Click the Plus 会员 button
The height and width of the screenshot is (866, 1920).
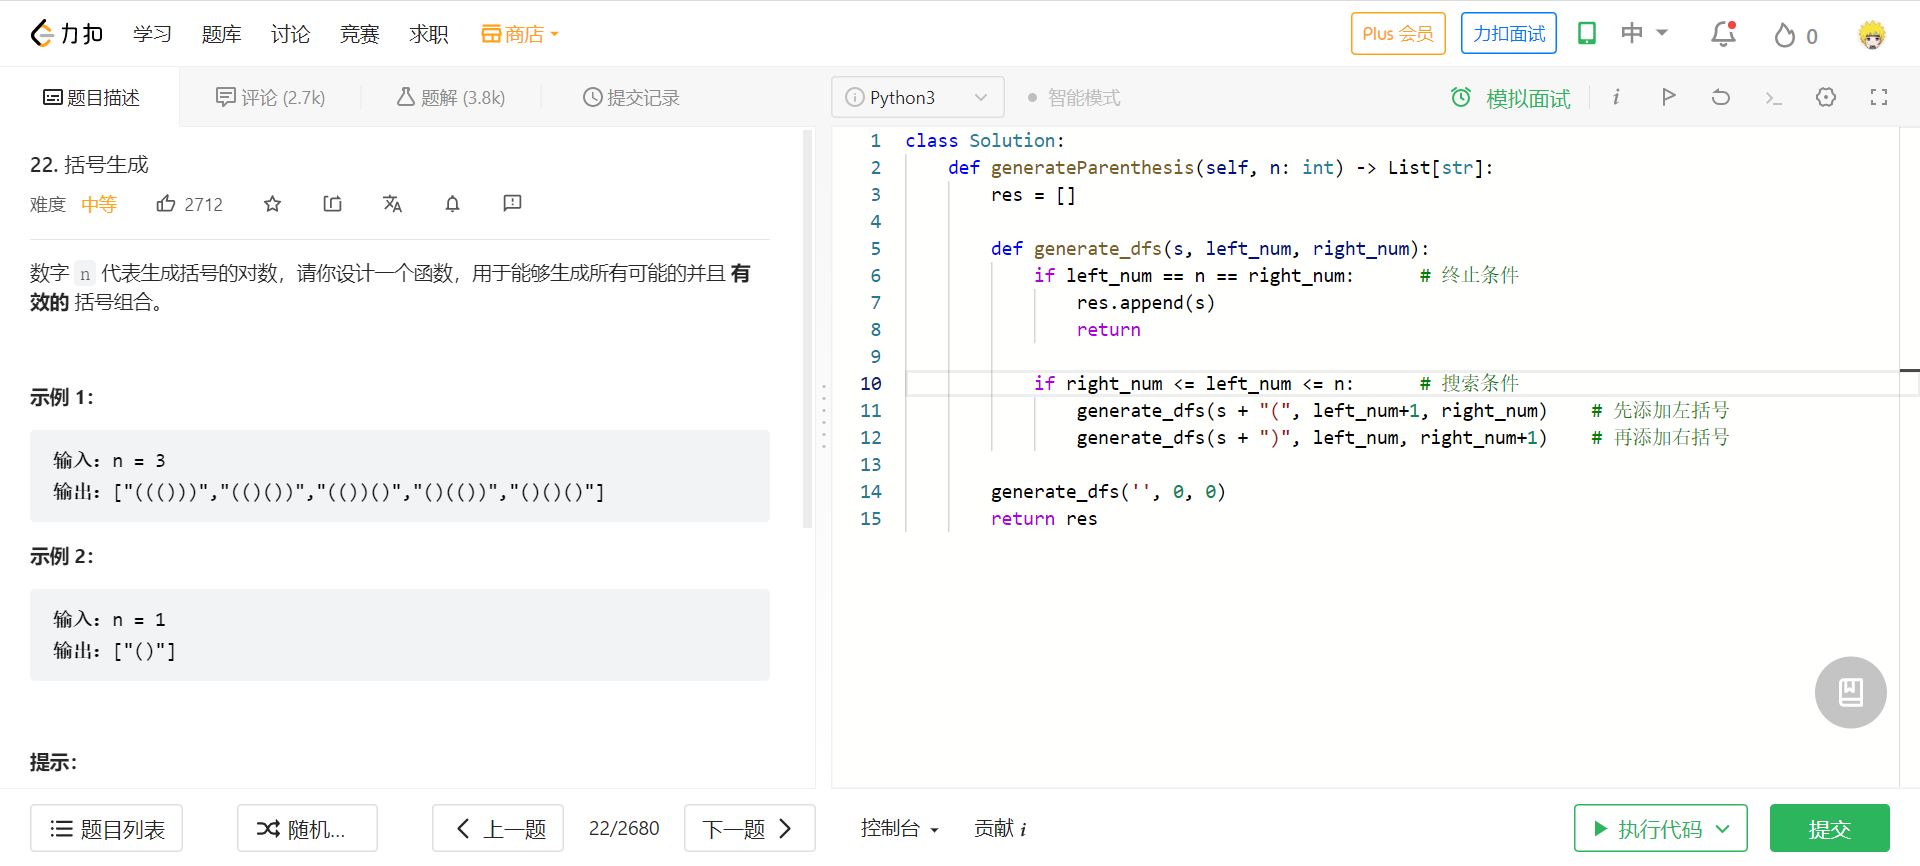point(1398,33)
